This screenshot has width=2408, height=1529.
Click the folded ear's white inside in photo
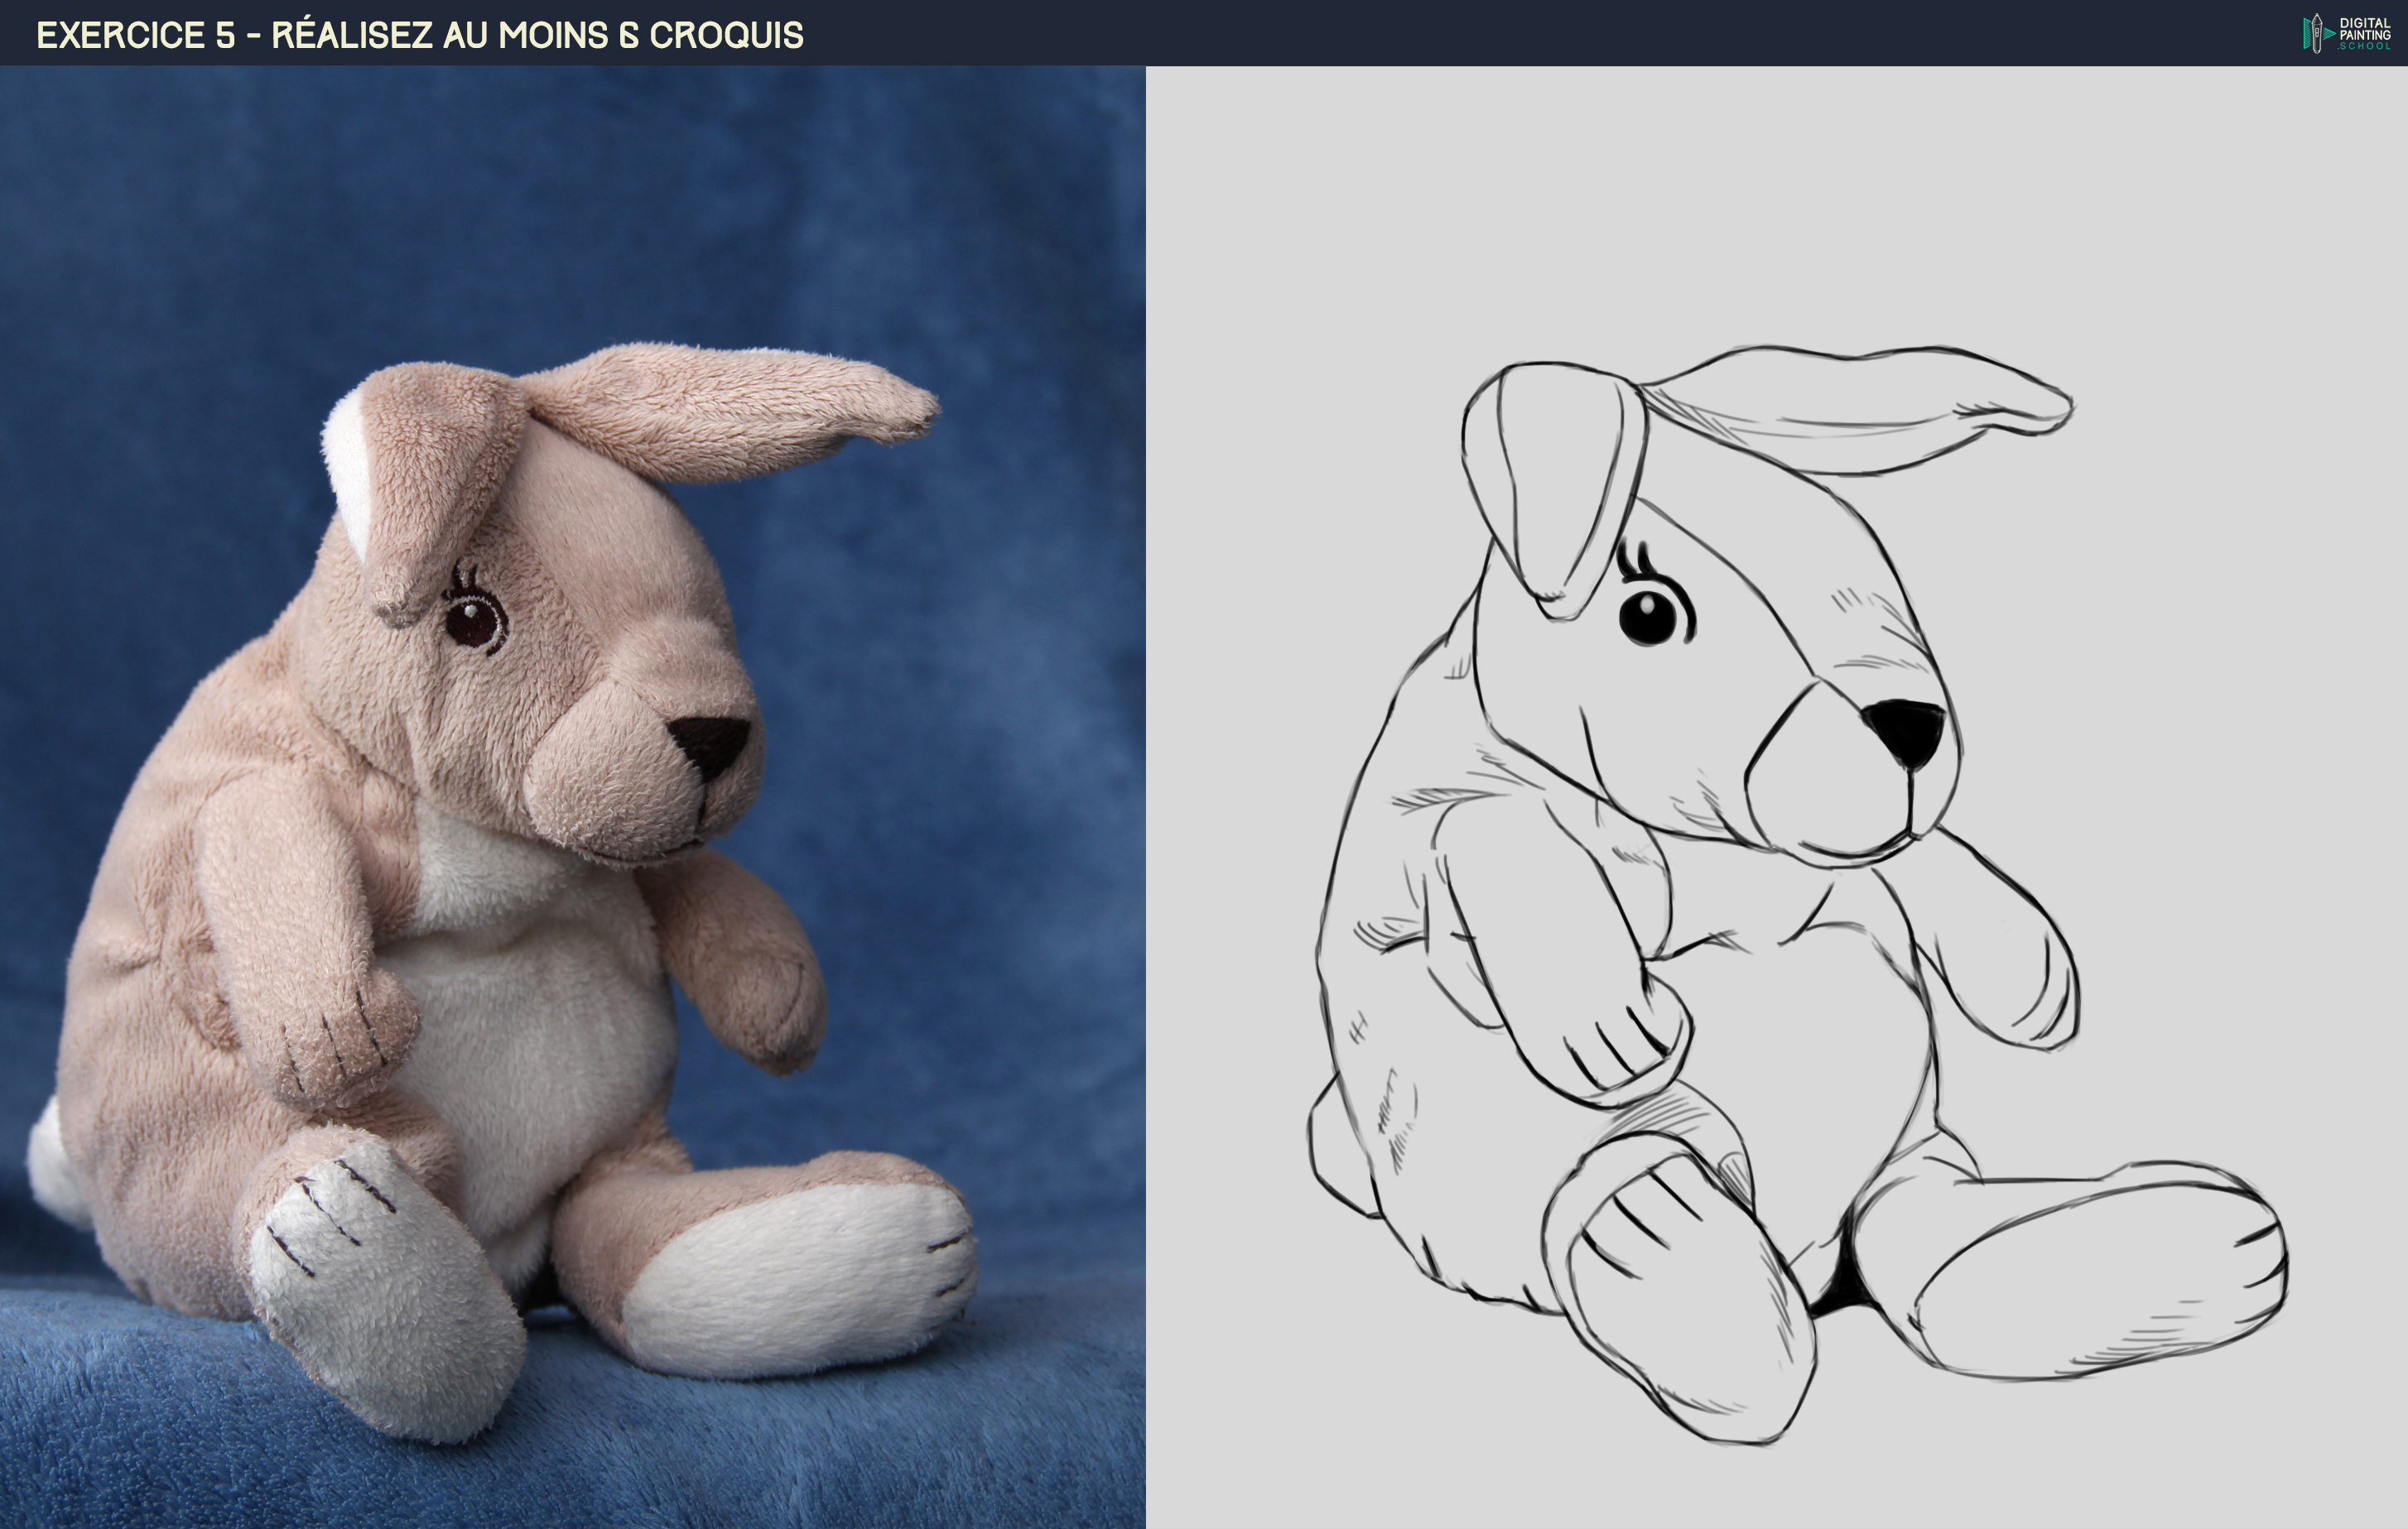(x=350, y=470)
